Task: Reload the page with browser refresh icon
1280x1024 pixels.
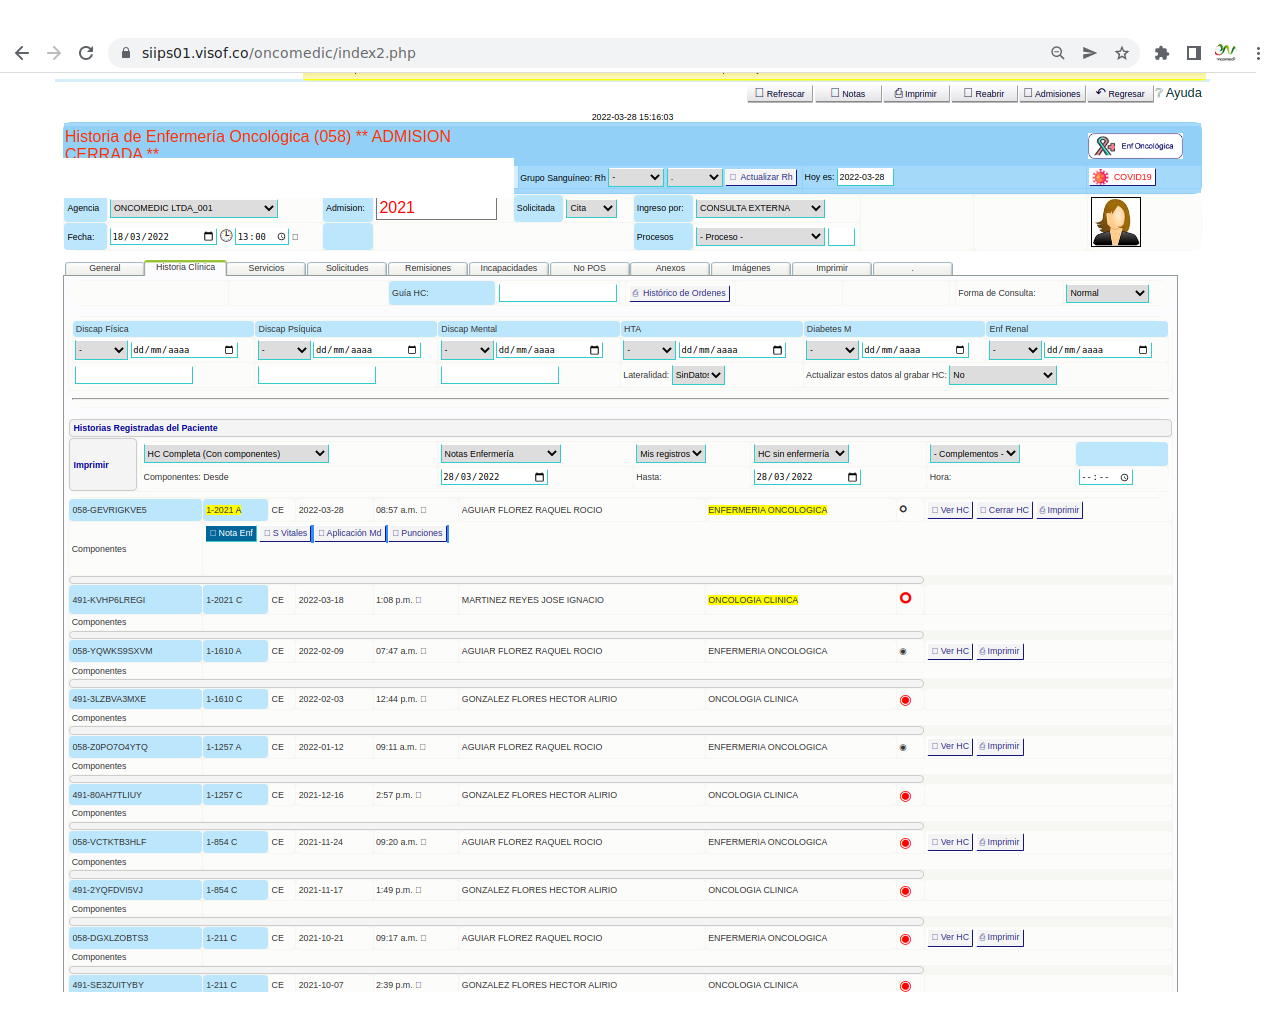Action: [86, 53]
